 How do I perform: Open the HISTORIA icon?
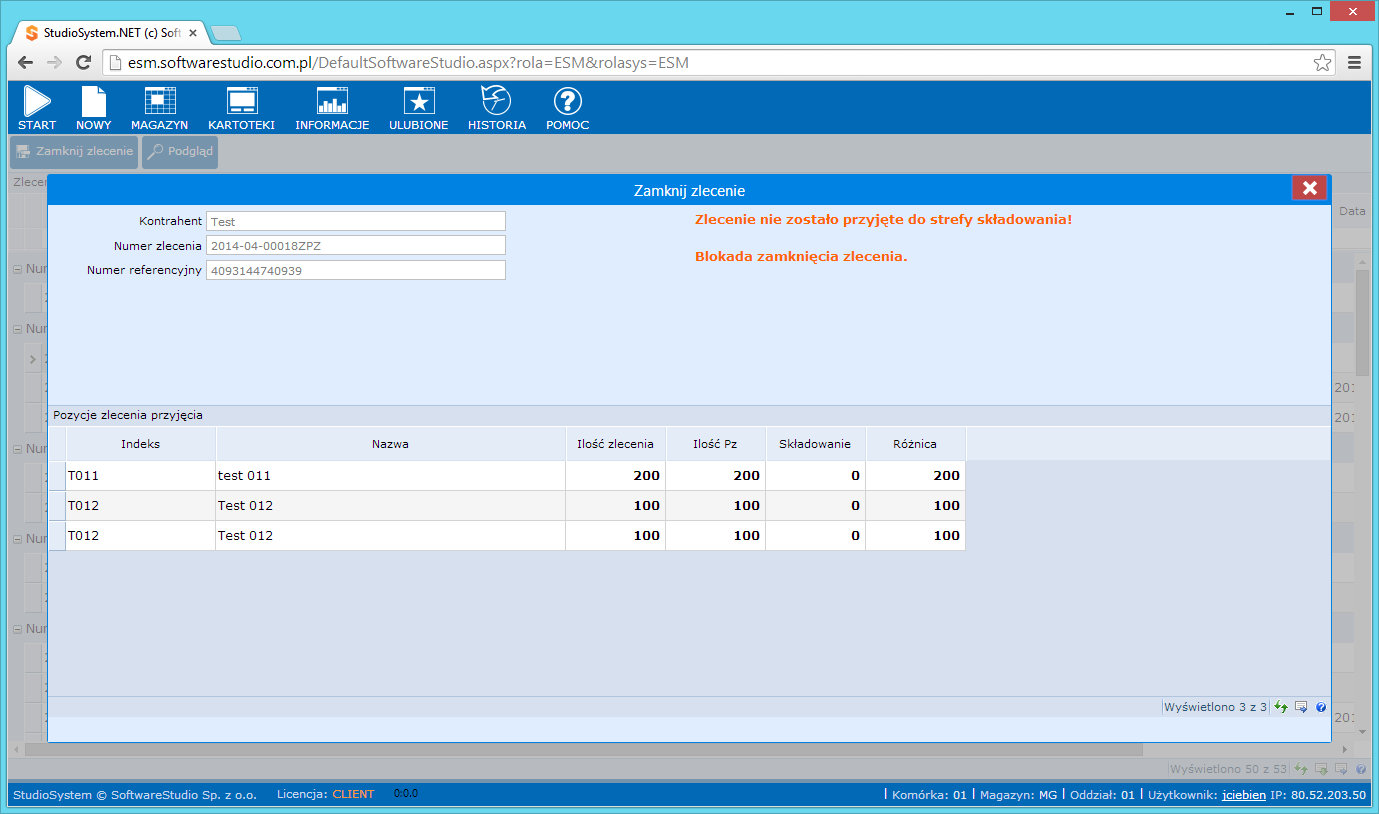496,107
